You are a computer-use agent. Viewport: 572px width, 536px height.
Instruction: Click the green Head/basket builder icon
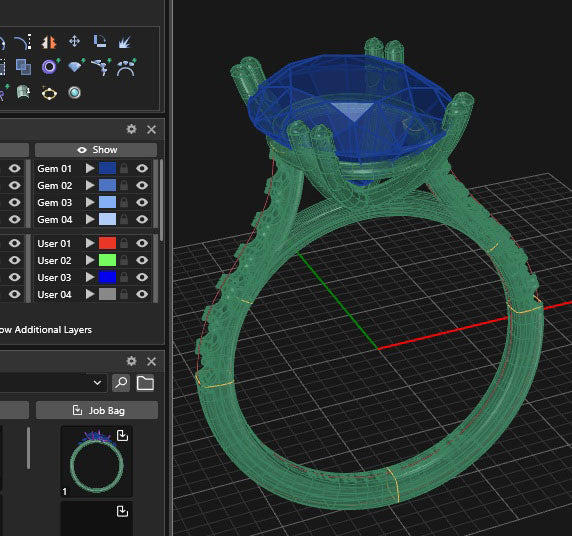click(23, 92)
